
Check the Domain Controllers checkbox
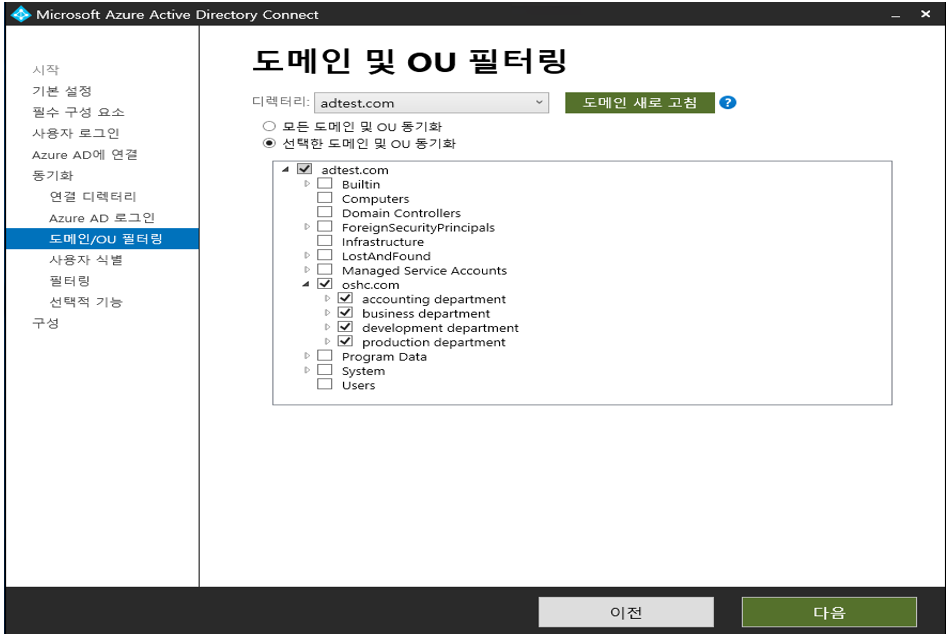(325, 212)
